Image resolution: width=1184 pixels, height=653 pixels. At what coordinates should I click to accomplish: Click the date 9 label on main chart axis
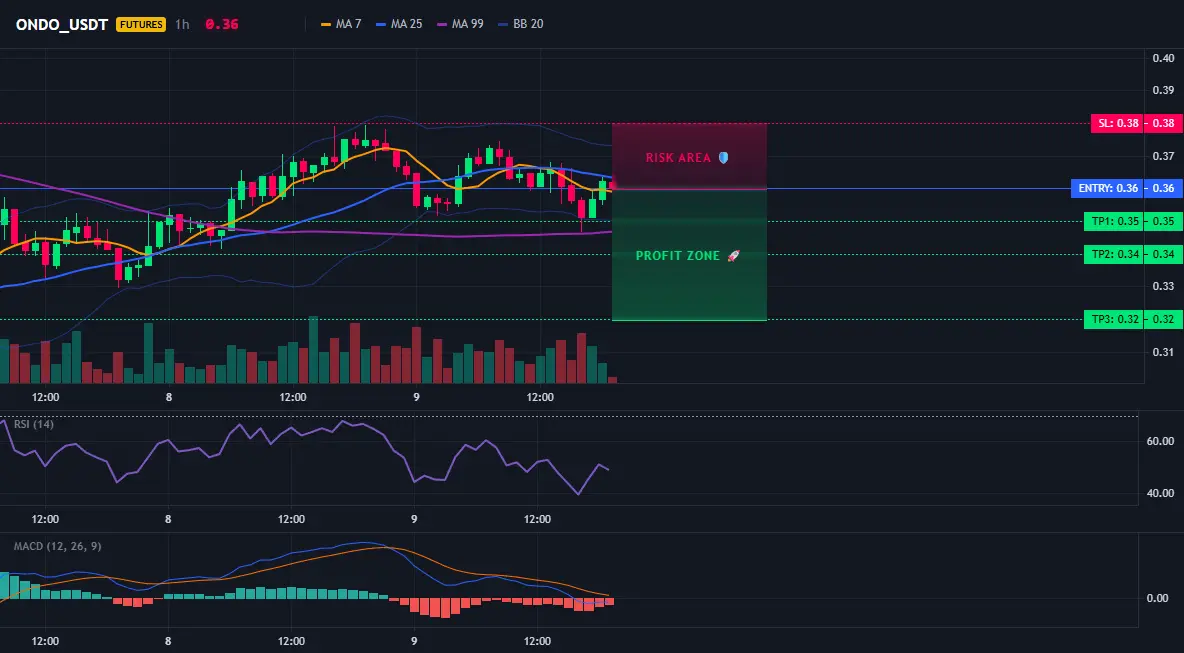tap(416, 397)
